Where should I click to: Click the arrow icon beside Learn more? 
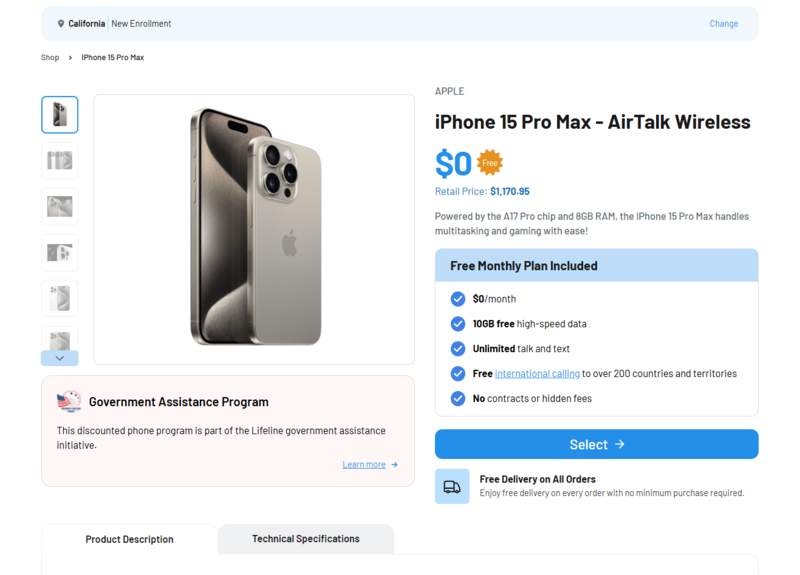395,465
